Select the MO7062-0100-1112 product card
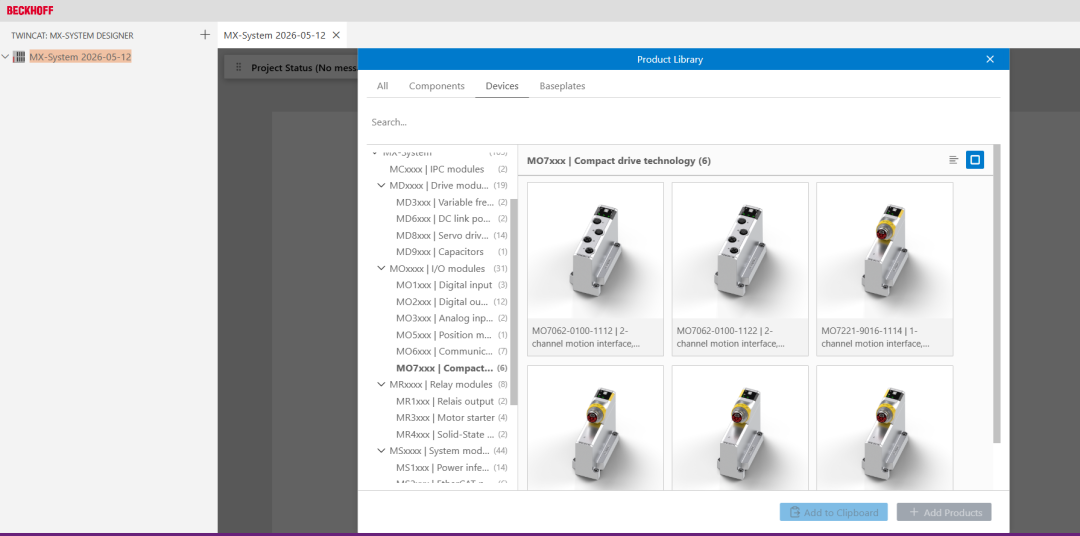The image size is (1080, 536). (x=595, y=269)
